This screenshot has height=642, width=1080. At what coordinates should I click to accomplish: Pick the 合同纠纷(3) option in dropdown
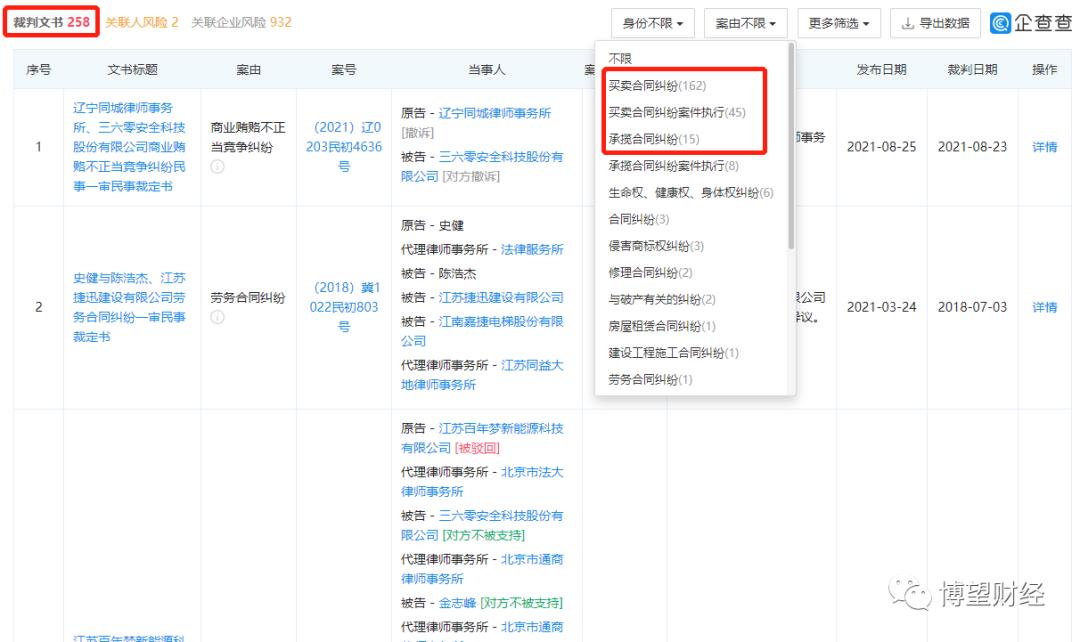[x=638, y=220]
